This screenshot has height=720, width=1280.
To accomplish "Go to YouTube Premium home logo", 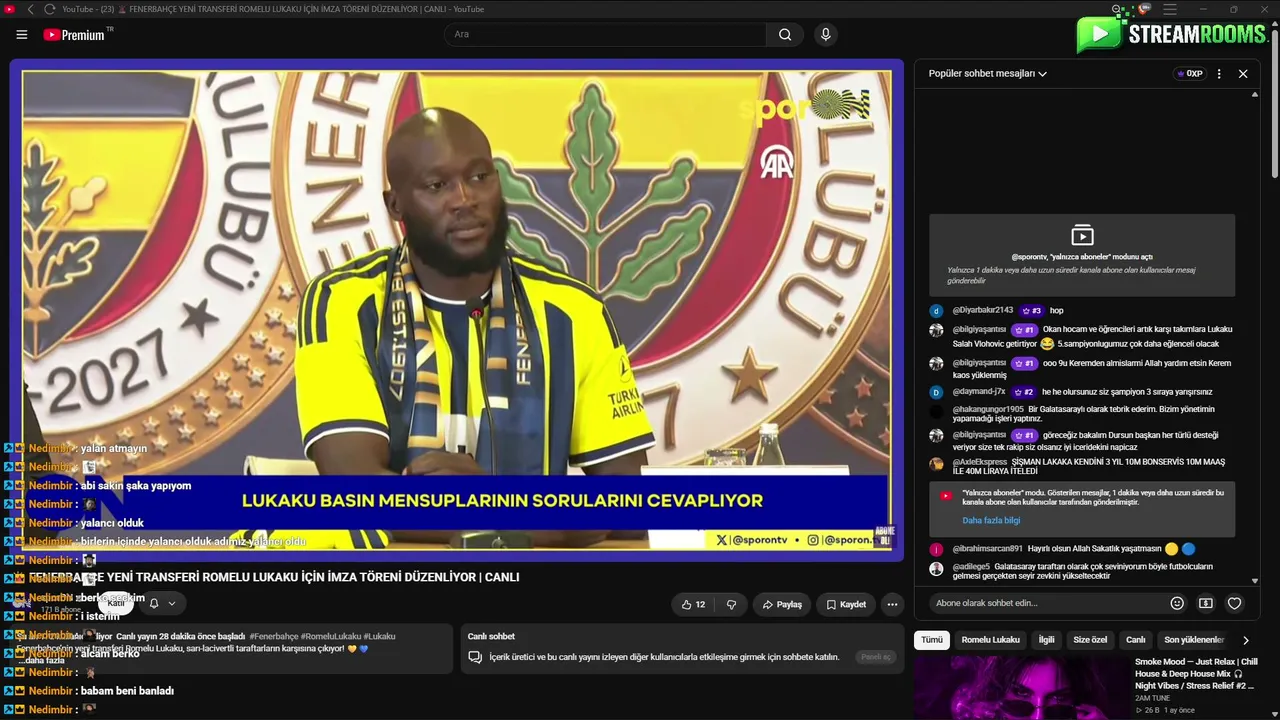I will pos(73,34).
